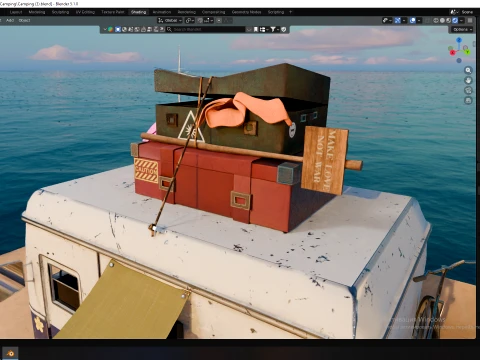Switch to wireframe viewport shading
Screen dimensions: 480x360
click(x=436, y=20)
